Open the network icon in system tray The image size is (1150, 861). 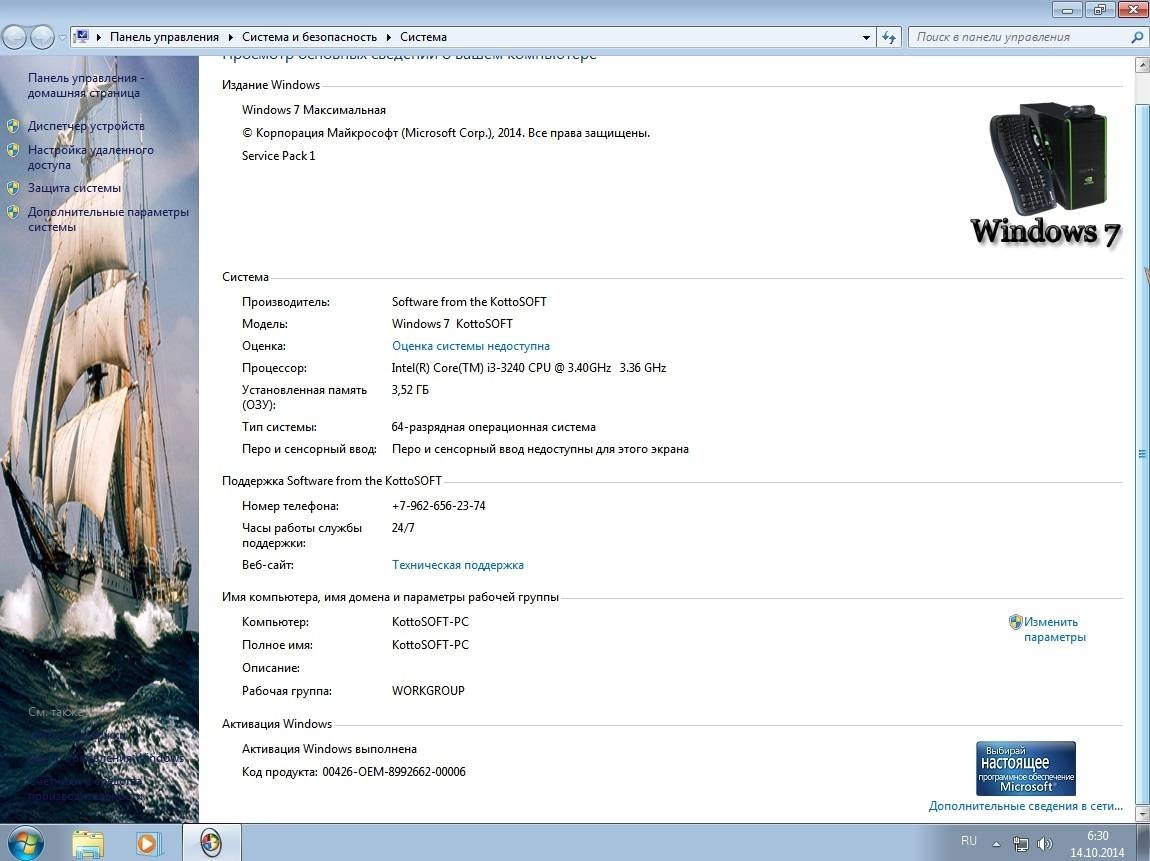[x=1020, y=844]
